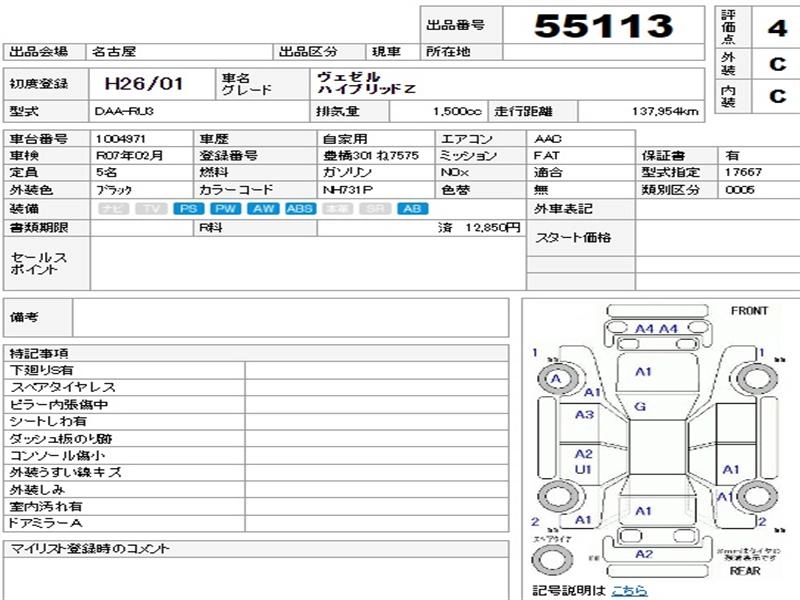This screenshot has height=600, width=800.
Task: Click the 本革 leather equipment badge
Action: pos(338,209)
